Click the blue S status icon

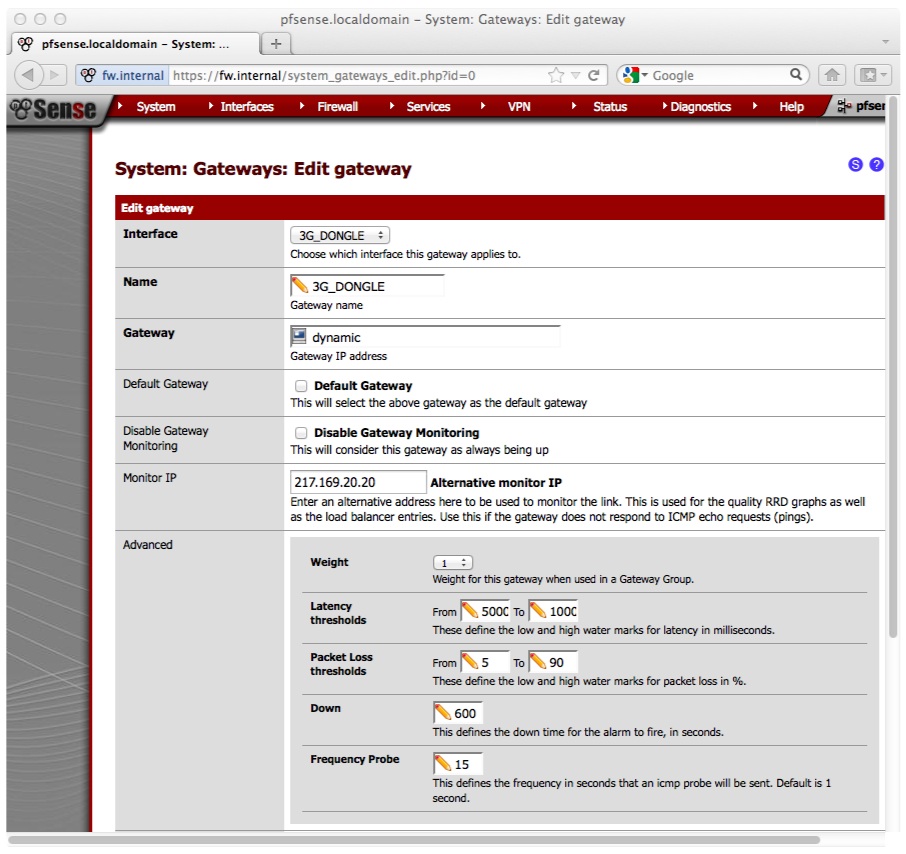click(855, 165)
